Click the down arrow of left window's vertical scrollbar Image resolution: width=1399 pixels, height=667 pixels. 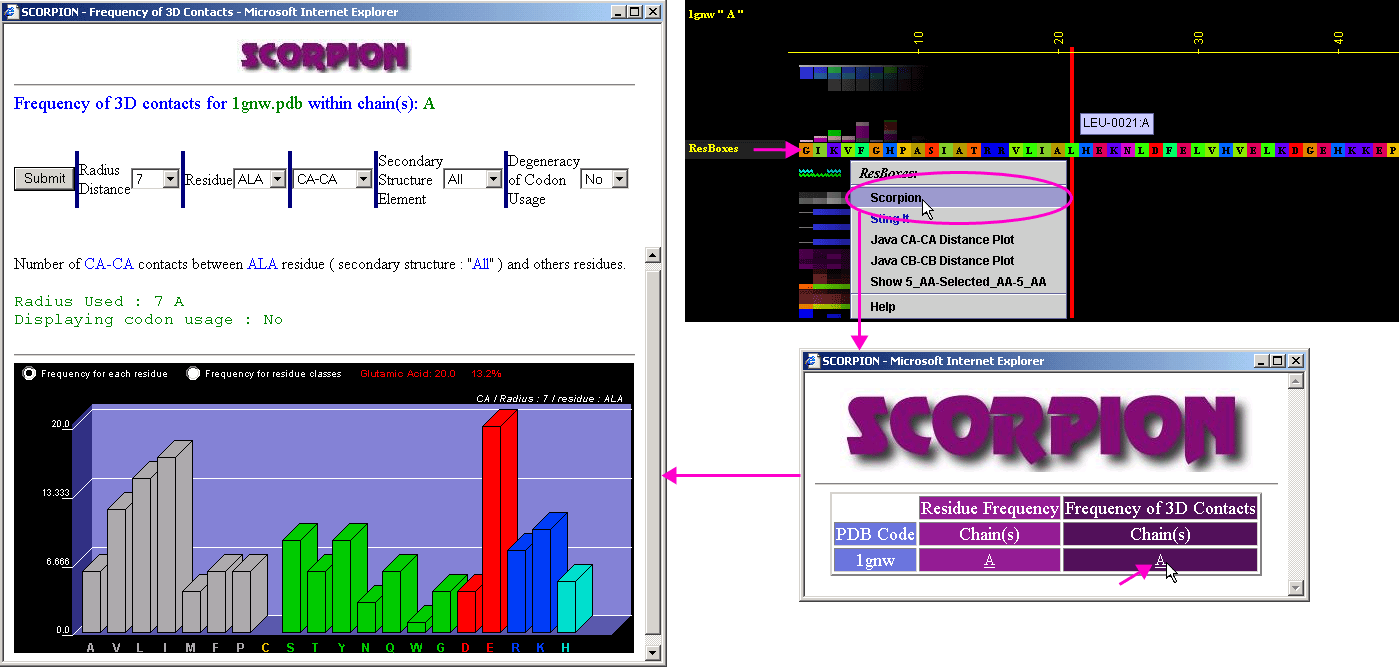(653, 653)
